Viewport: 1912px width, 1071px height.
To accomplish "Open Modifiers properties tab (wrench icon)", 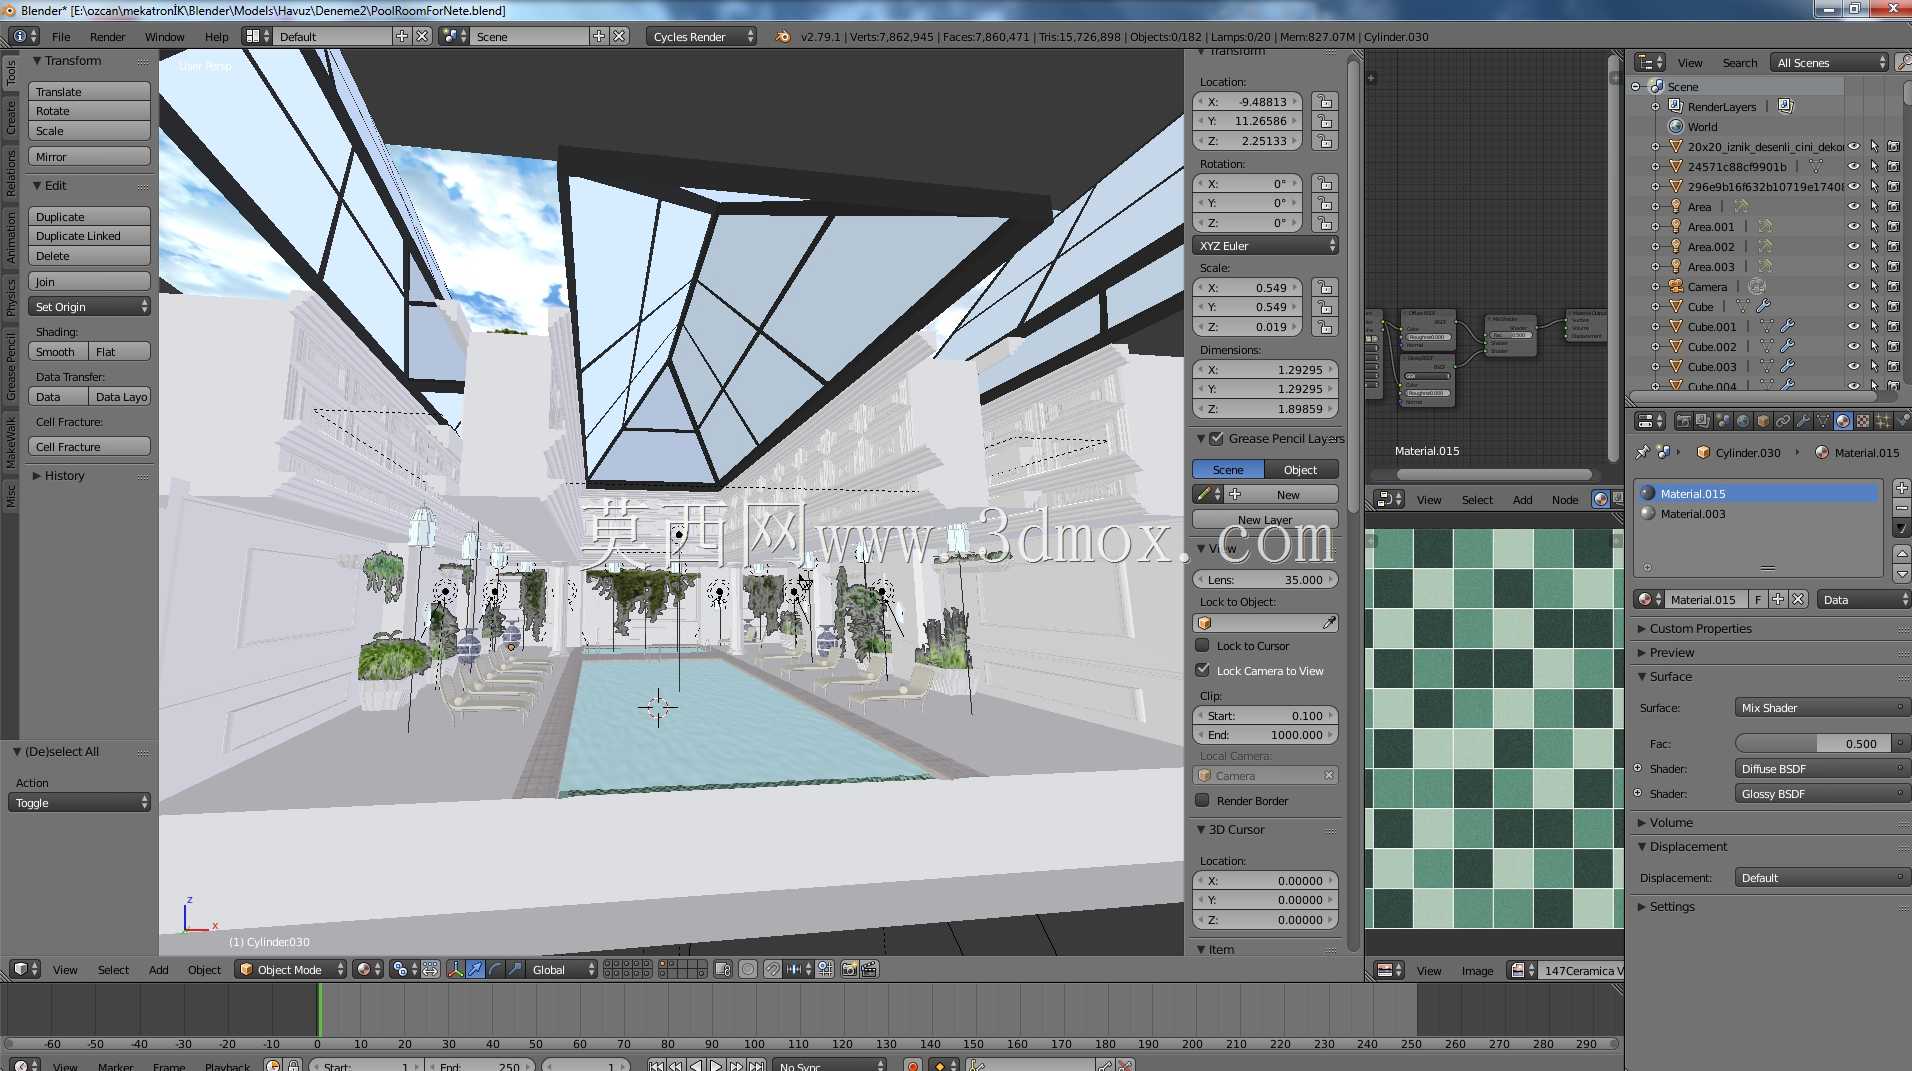I will [x=1803, y=421].
